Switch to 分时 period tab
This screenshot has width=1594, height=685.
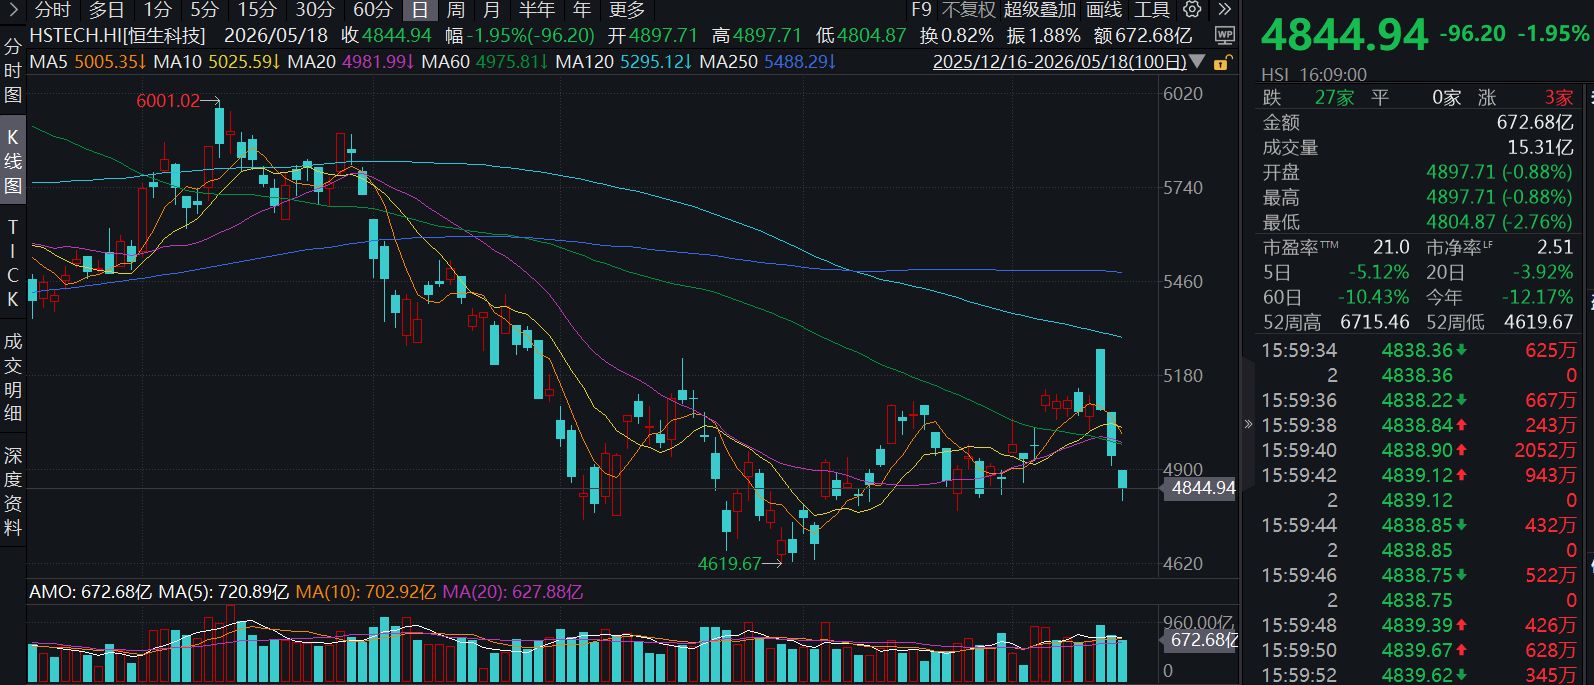(52, 10)
